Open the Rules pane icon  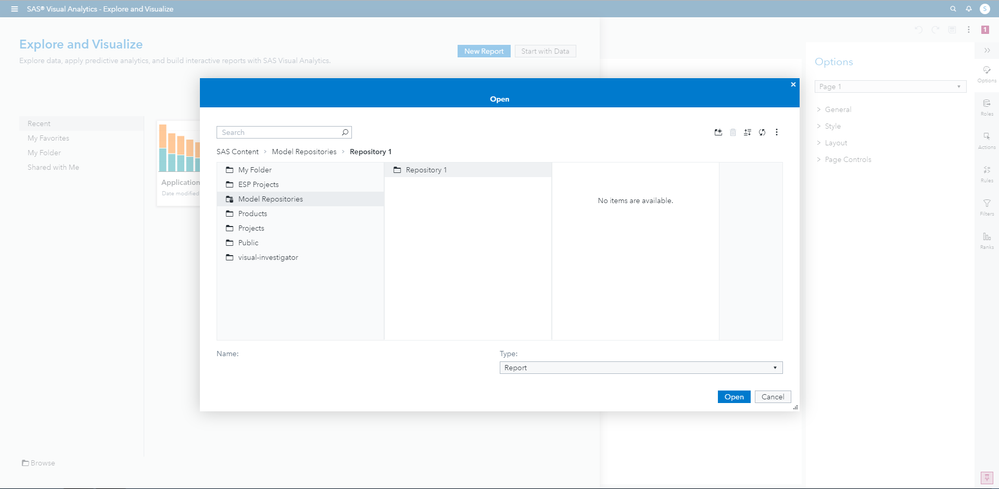(x=987, y=173)
